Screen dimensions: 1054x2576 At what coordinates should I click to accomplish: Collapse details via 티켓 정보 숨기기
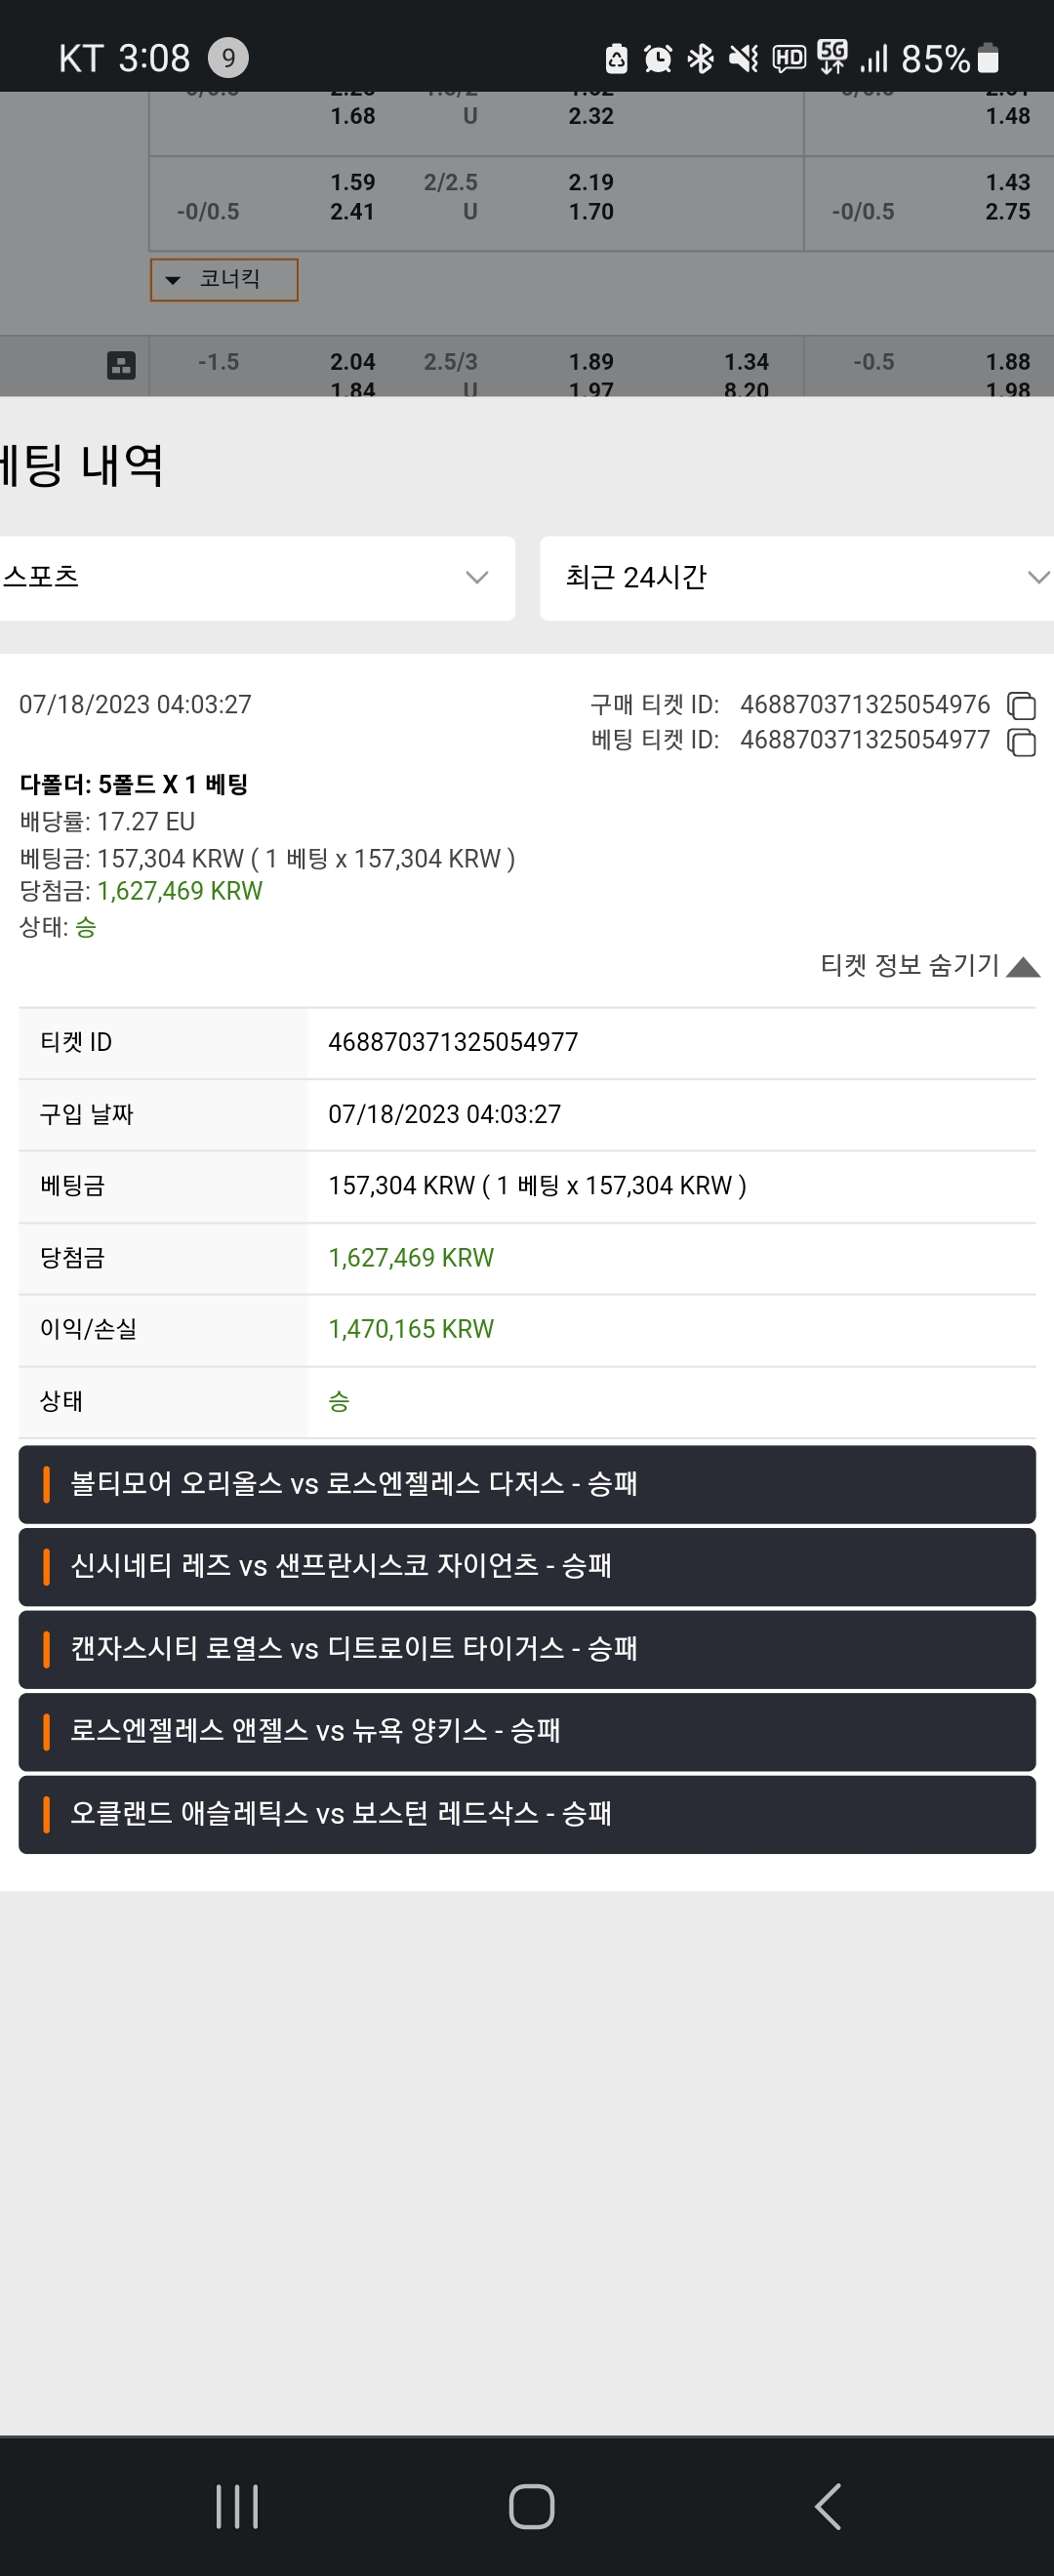[930, 965]
